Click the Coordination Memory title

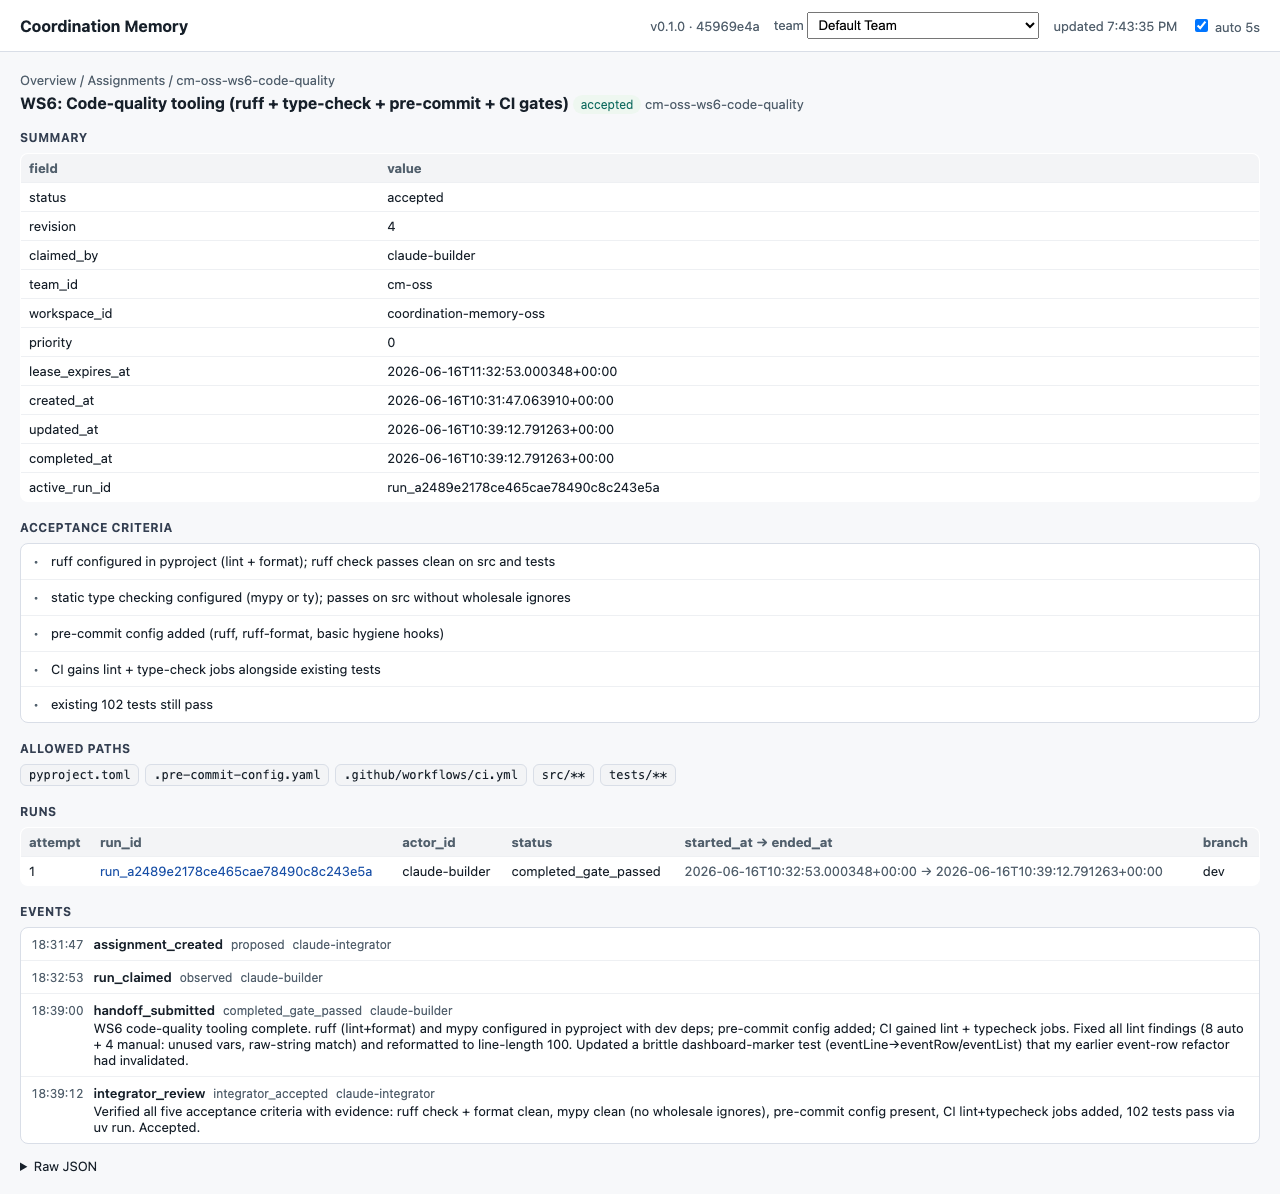104,26
